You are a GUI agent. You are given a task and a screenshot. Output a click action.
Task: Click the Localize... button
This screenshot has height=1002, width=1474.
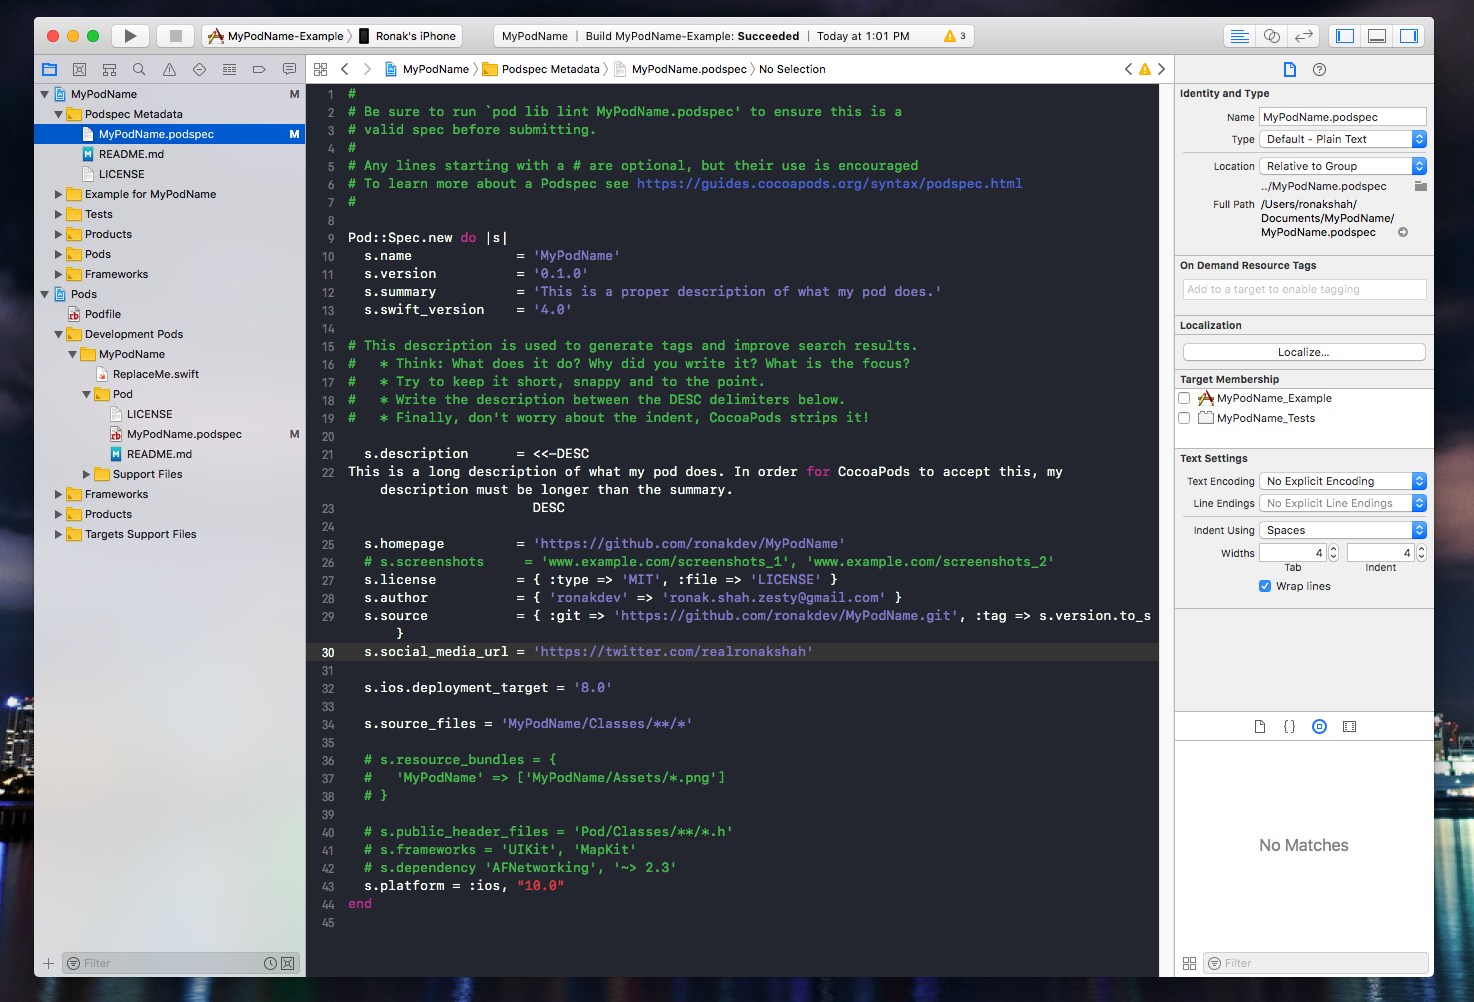[1304, 352]
